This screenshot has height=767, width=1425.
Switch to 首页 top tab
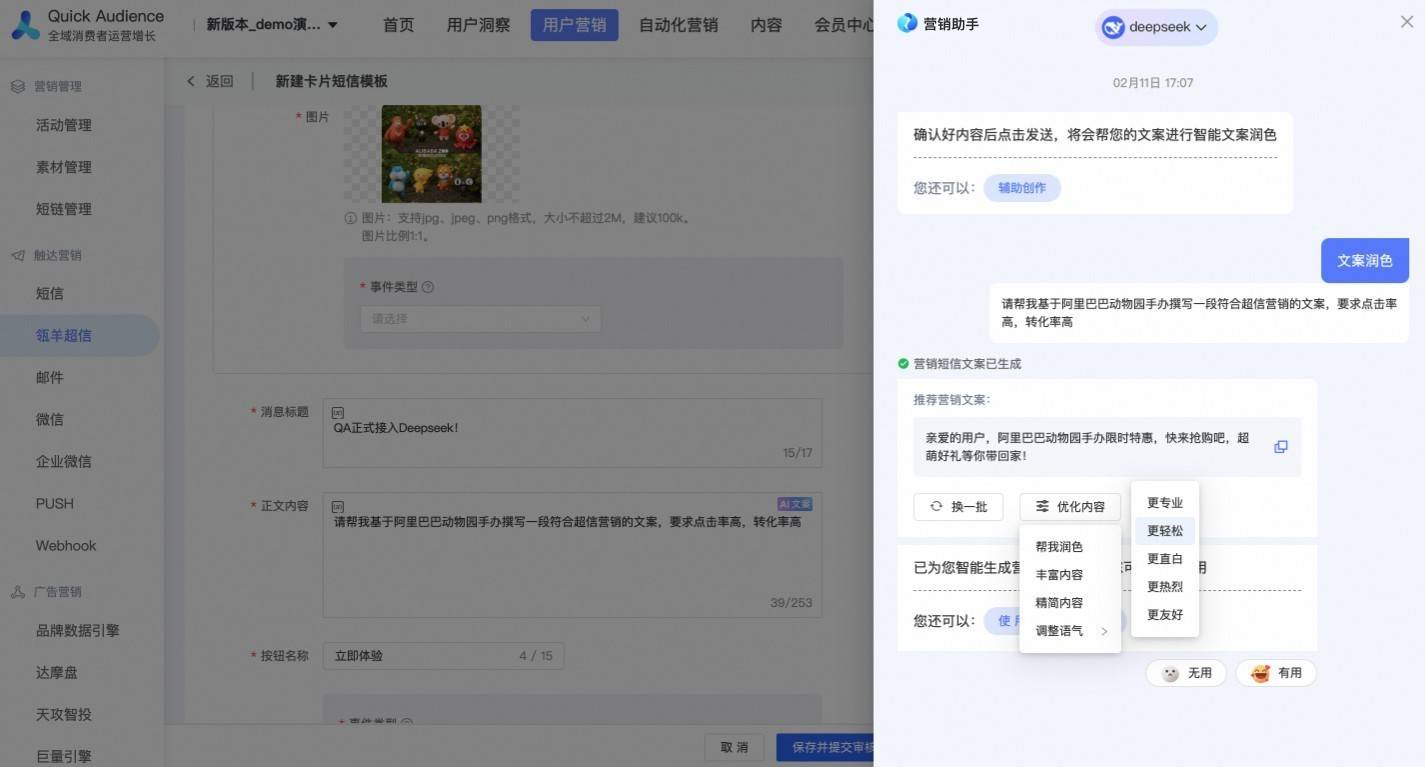point(399,25)
